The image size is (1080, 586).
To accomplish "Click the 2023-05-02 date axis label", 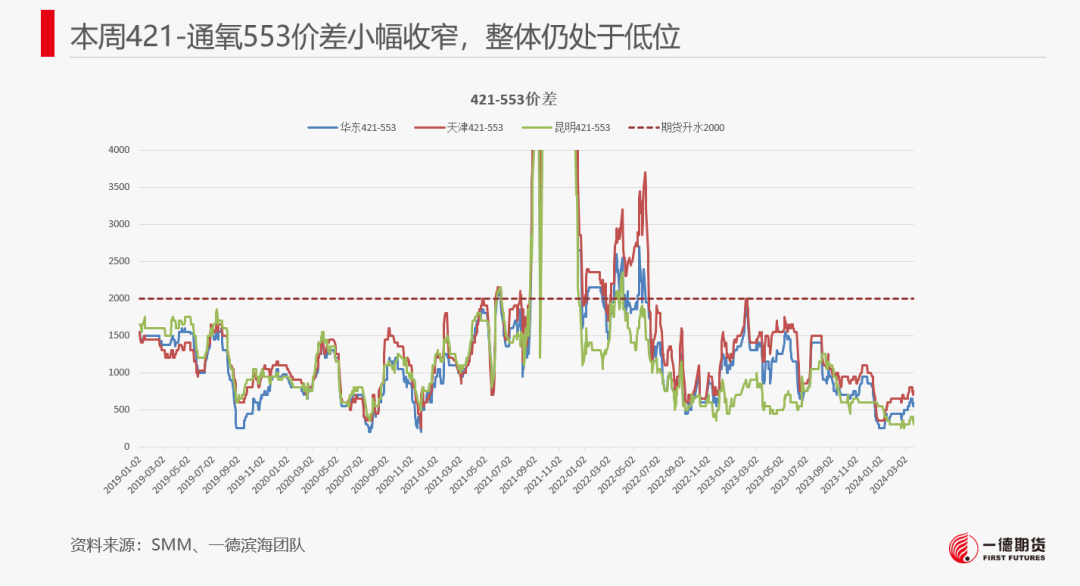I will [x=766, y=473].
